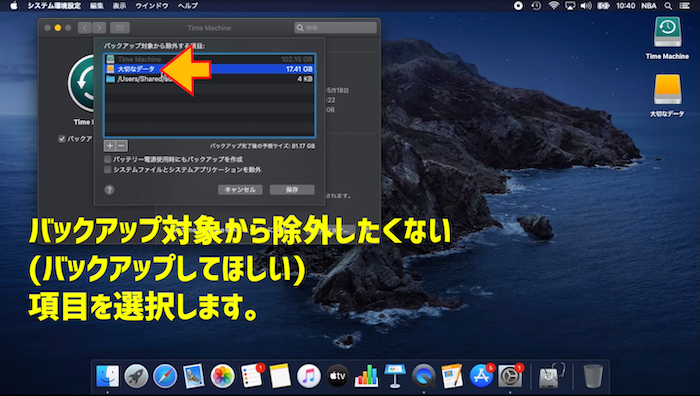Click battery status icon in menu bar
Viewport: 700px width, 396px height.
click(x=604, y=6)
